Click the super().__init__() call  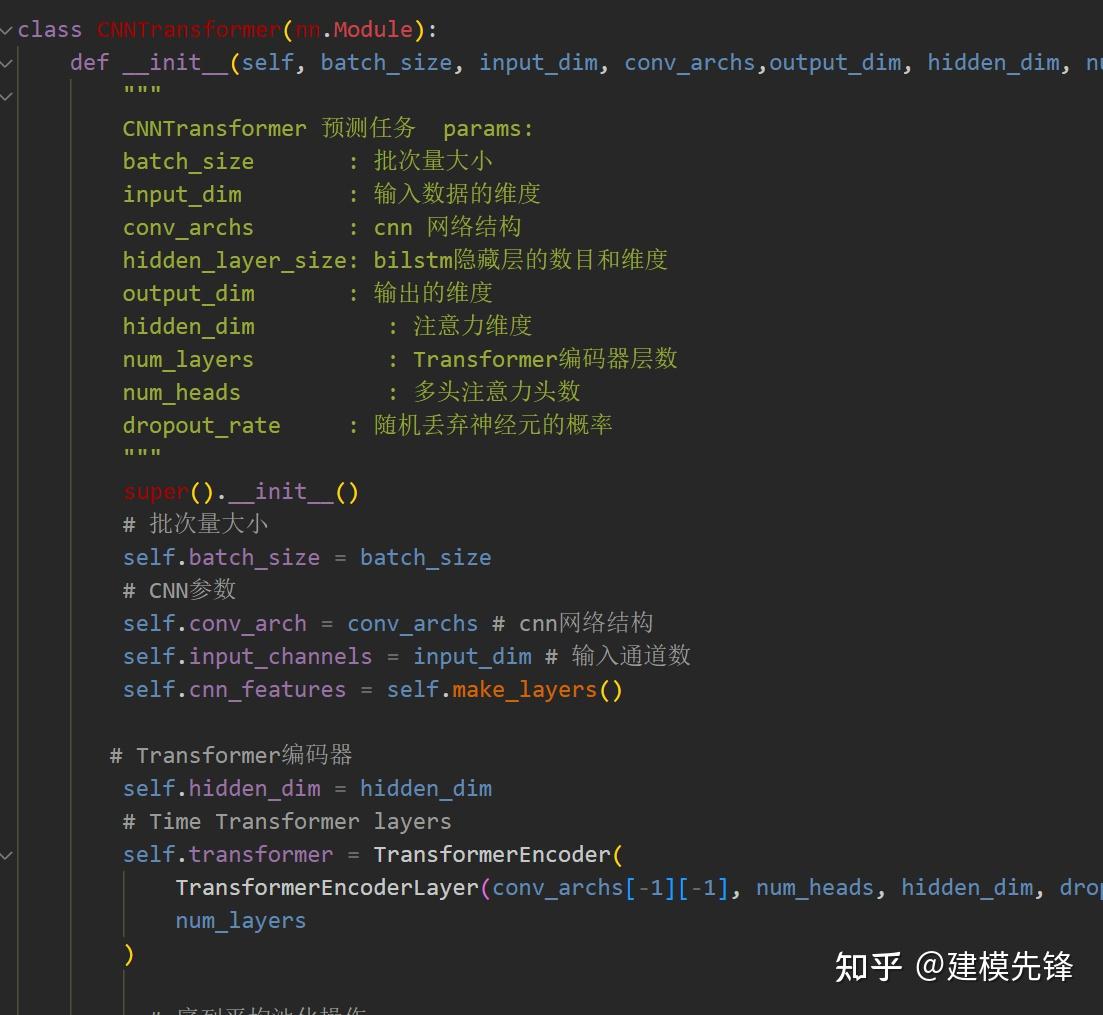tap(240, 491)
